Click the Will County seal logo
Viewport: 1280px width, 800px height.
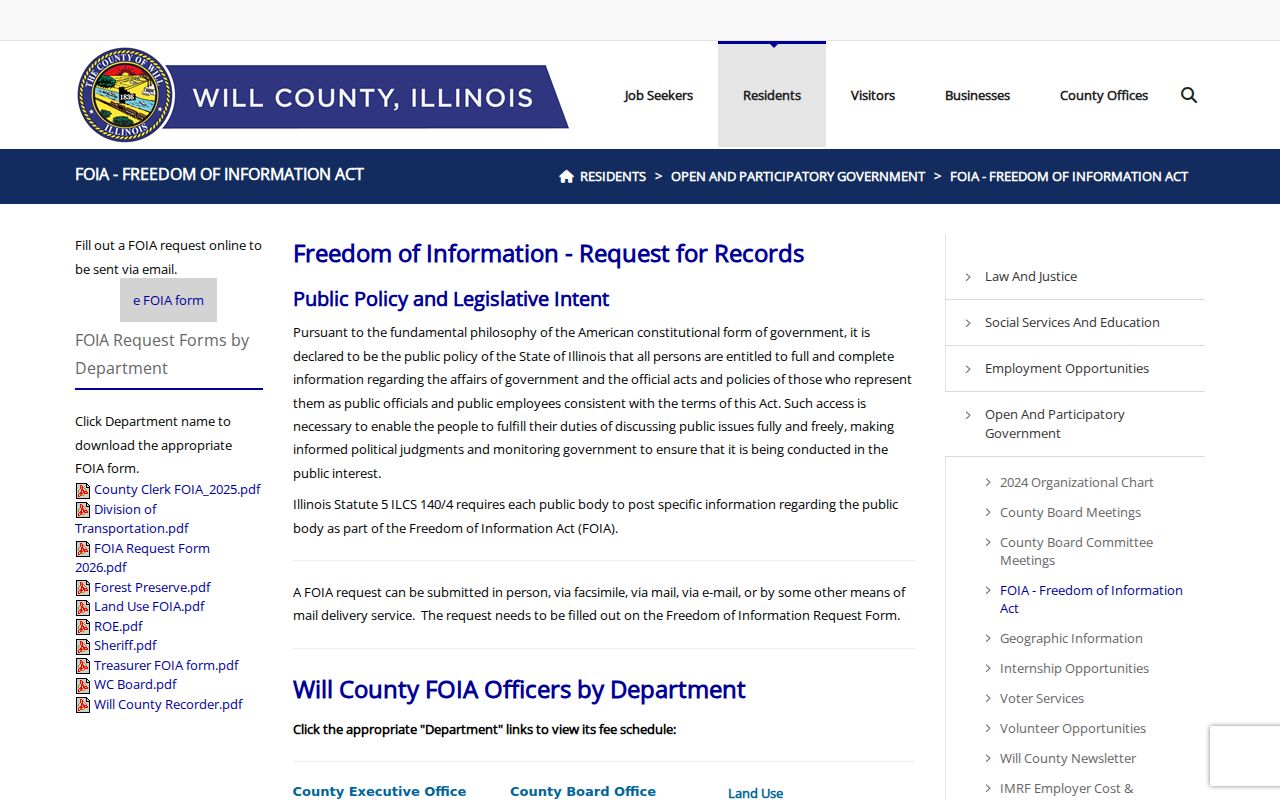click(126, 95)
